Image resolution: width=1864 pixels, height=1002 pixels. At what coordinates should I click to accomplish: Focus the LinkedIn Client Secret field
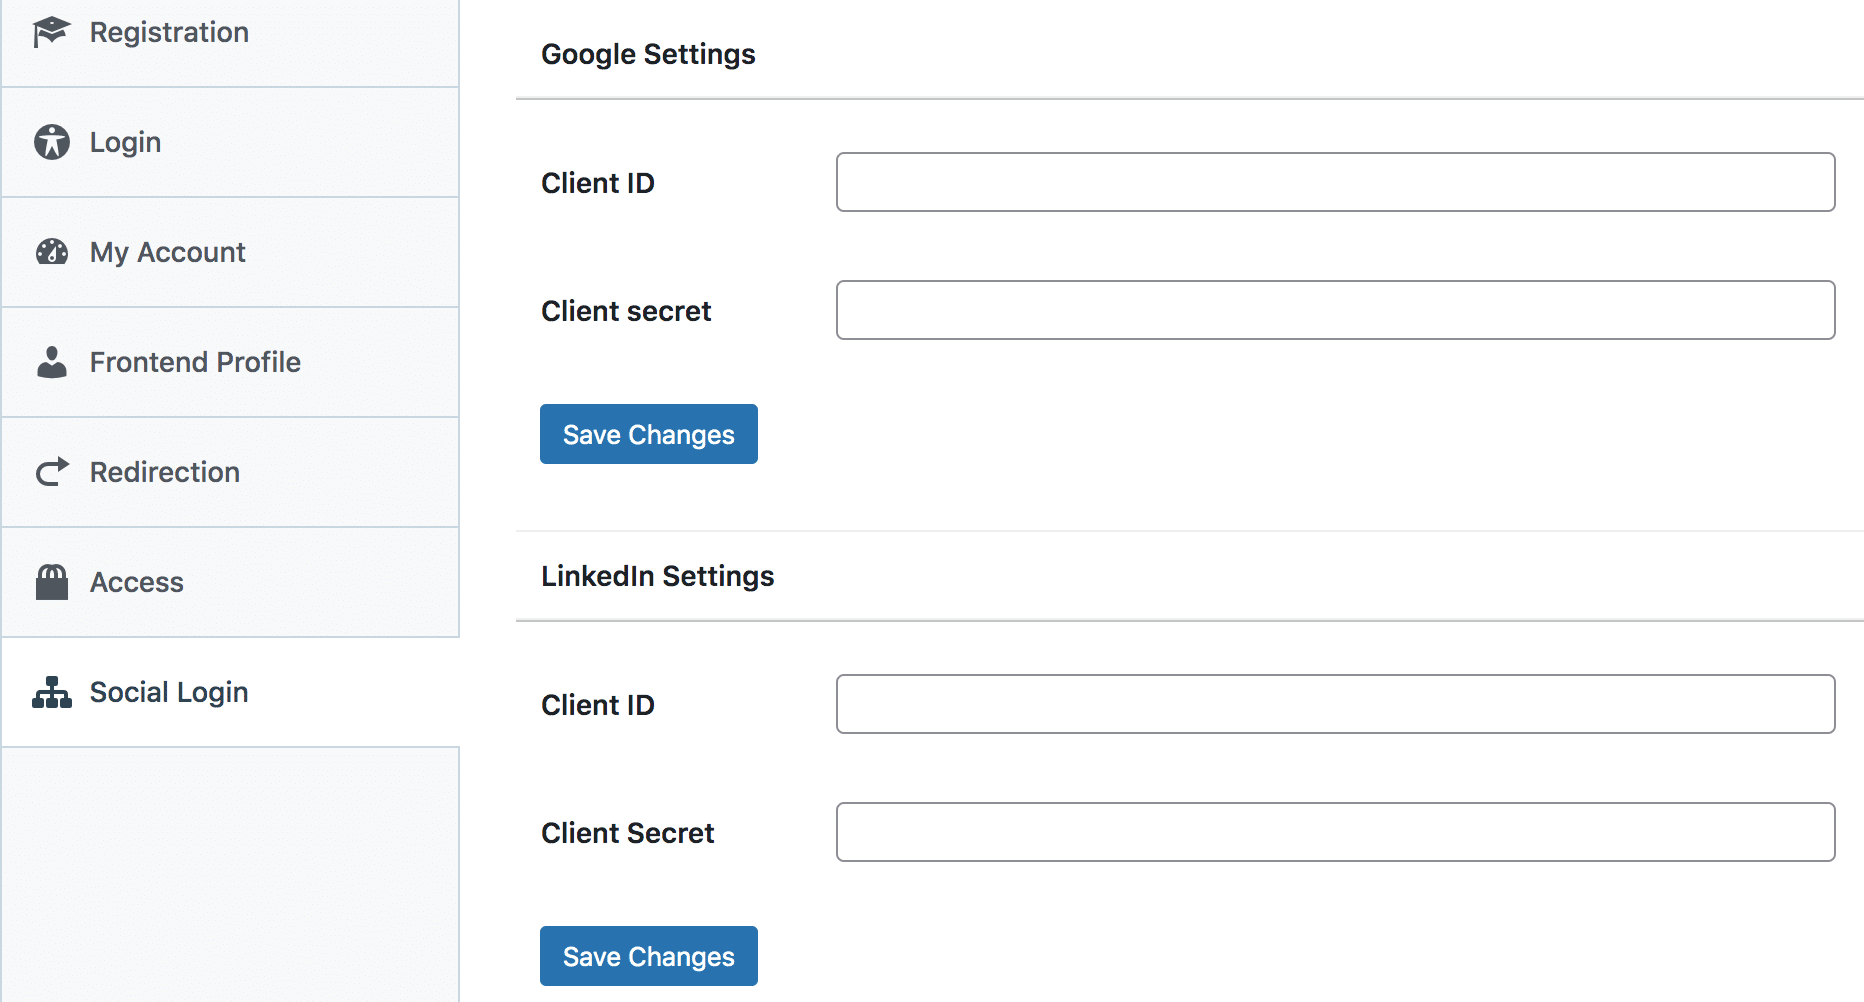click(x=1335, y=832)
